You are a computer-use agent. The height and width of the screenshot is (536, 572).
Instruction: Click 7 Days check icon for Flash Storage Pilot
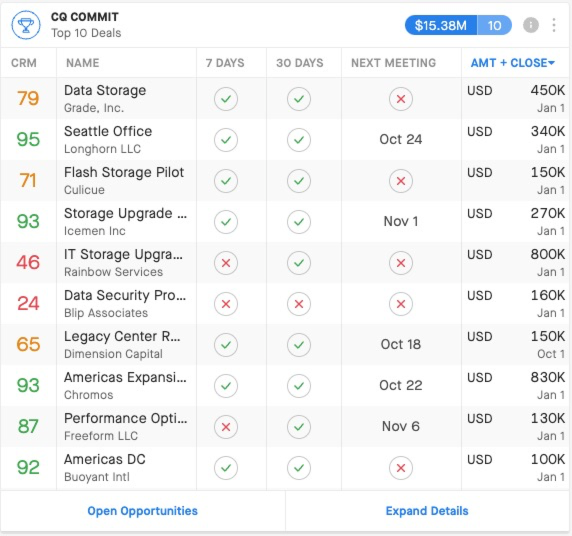226,181
